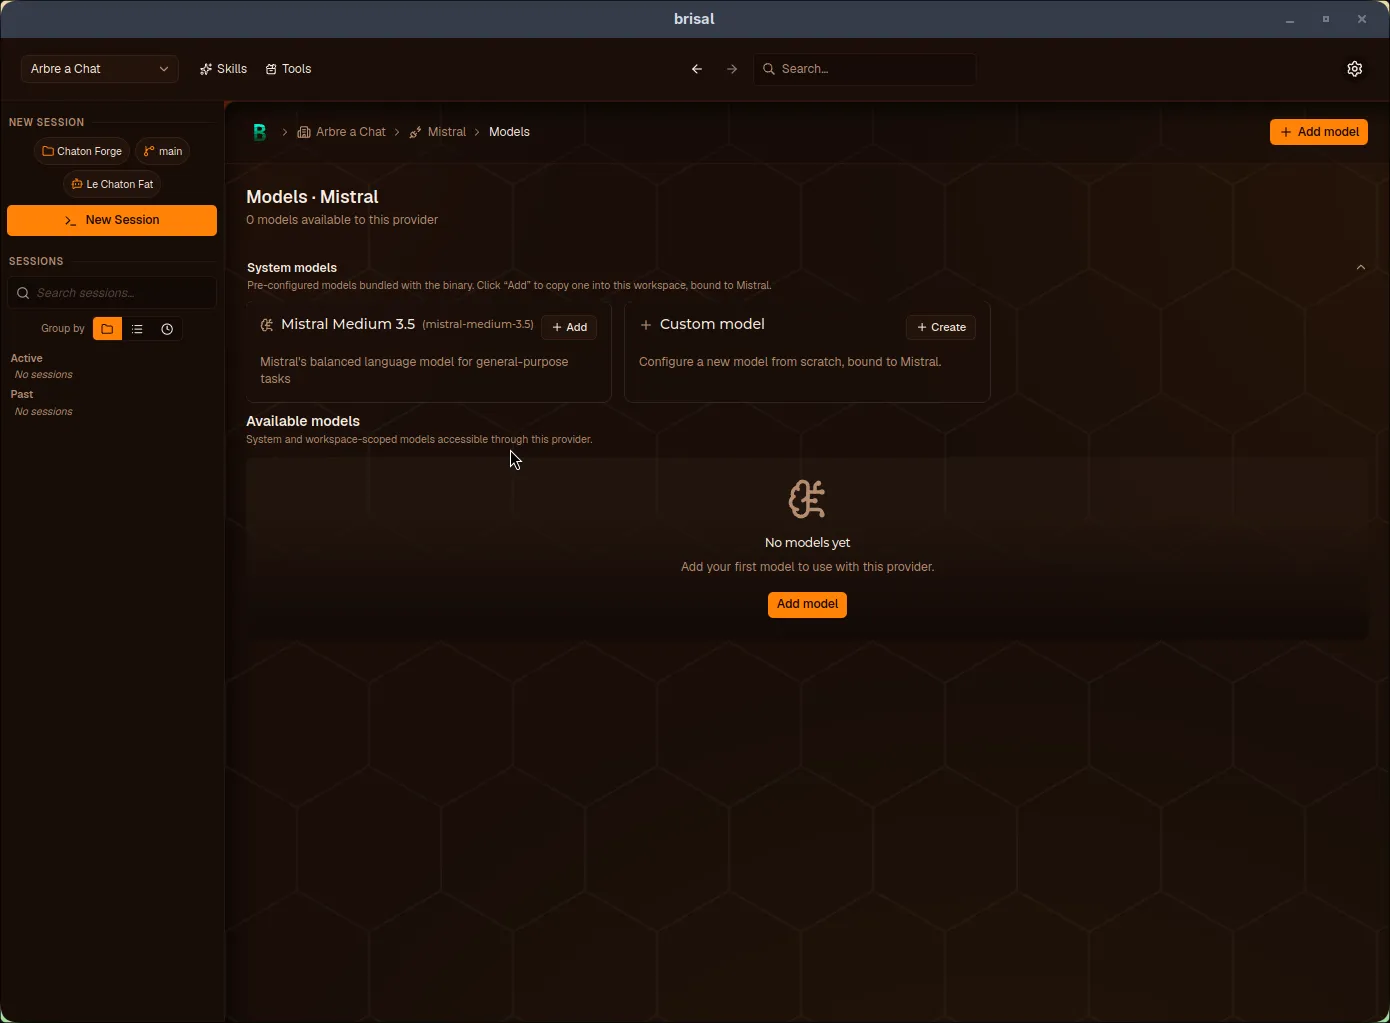This screenshot has width=1390, height=1023.
Task: Group sessions by time clock icon
Action: 167,329
